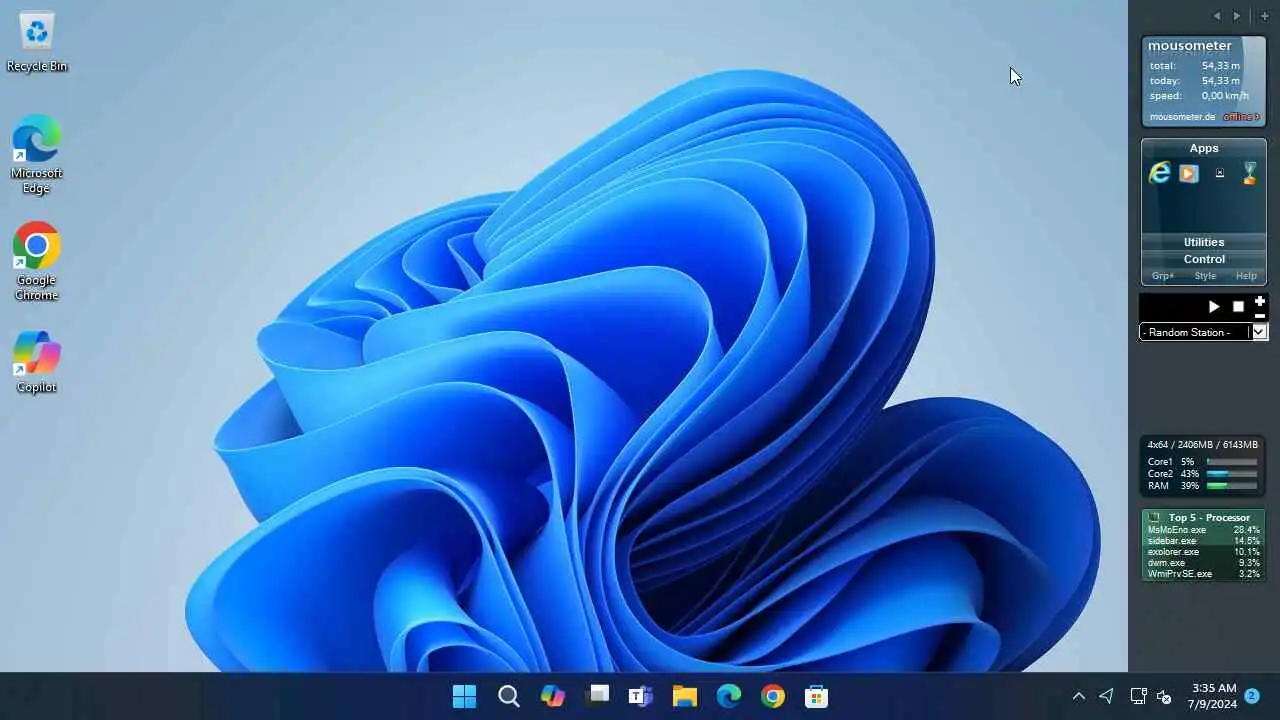The width and height of the screenshot is (1280, 720).
Task: Select the Microsoft Edge desktop shortcut
Action: point(37,155)
